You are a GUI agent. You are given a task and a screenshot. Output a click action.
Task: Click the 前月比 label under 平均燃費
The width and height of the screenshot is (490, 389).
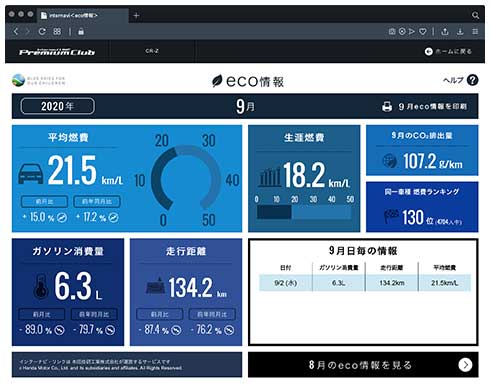click(x=44, y=202)
